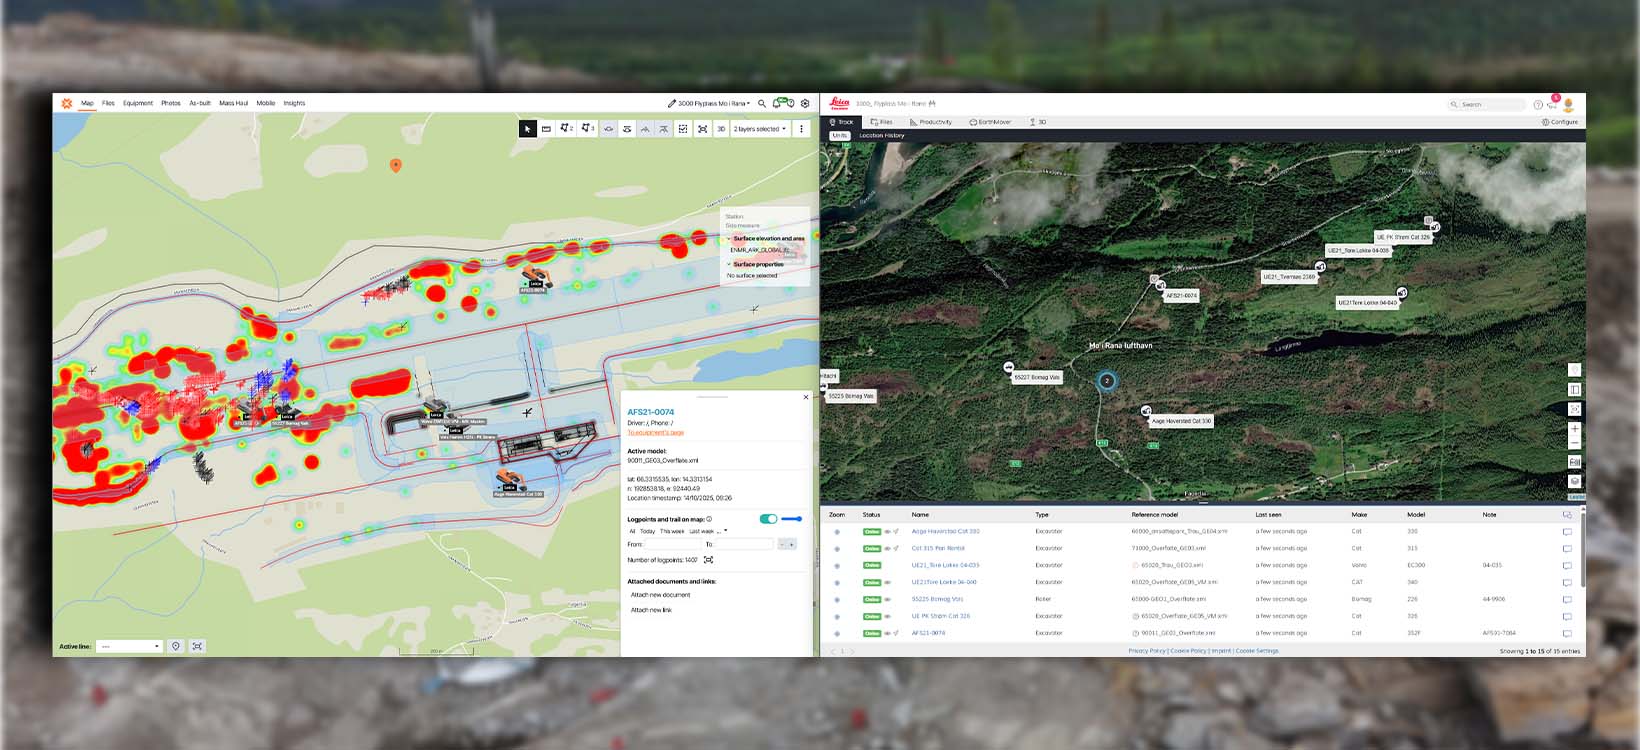Open the search magnifier in left app header
This screenshot has width=1640, height=750.
point(762,103)
